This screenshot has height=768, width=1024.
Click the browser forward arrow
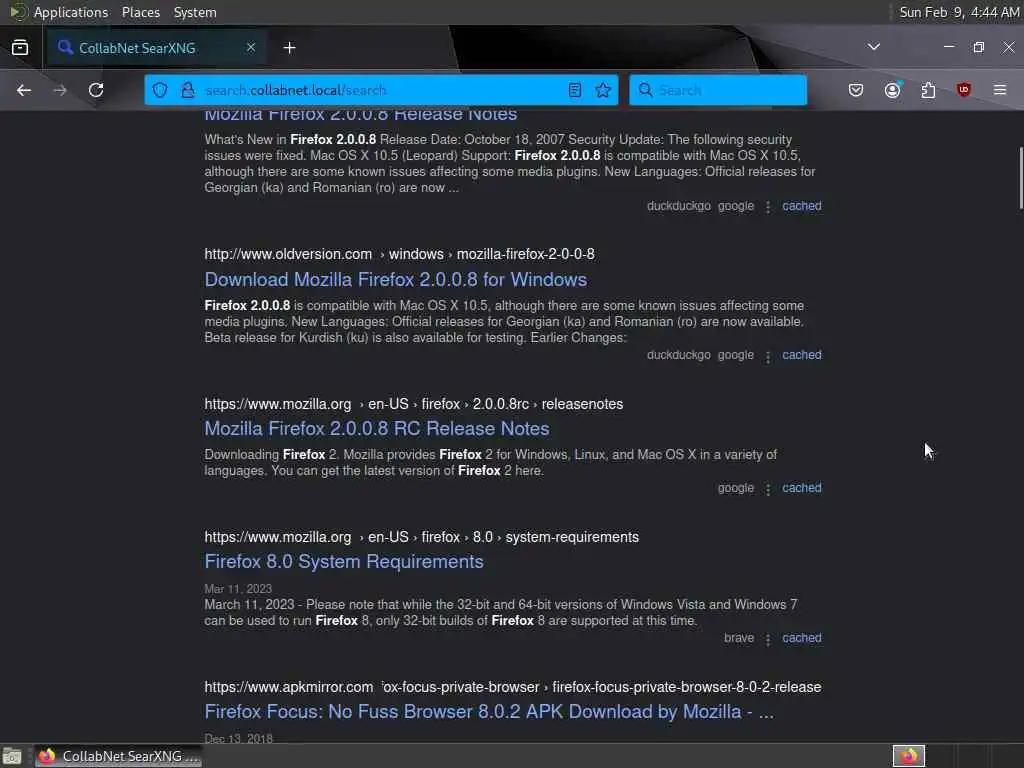point(60,90)
